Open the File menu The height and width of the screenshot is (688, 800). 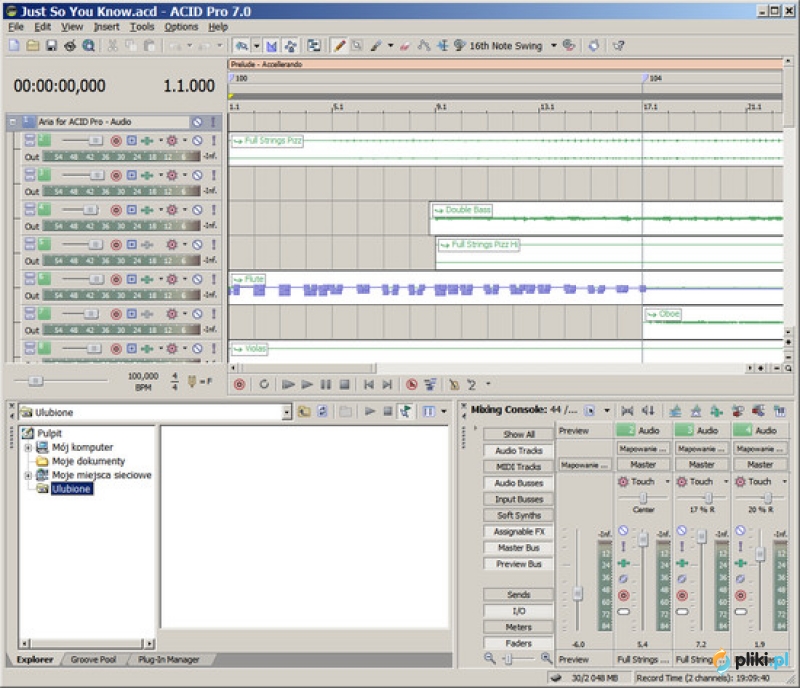coord(16,27)
